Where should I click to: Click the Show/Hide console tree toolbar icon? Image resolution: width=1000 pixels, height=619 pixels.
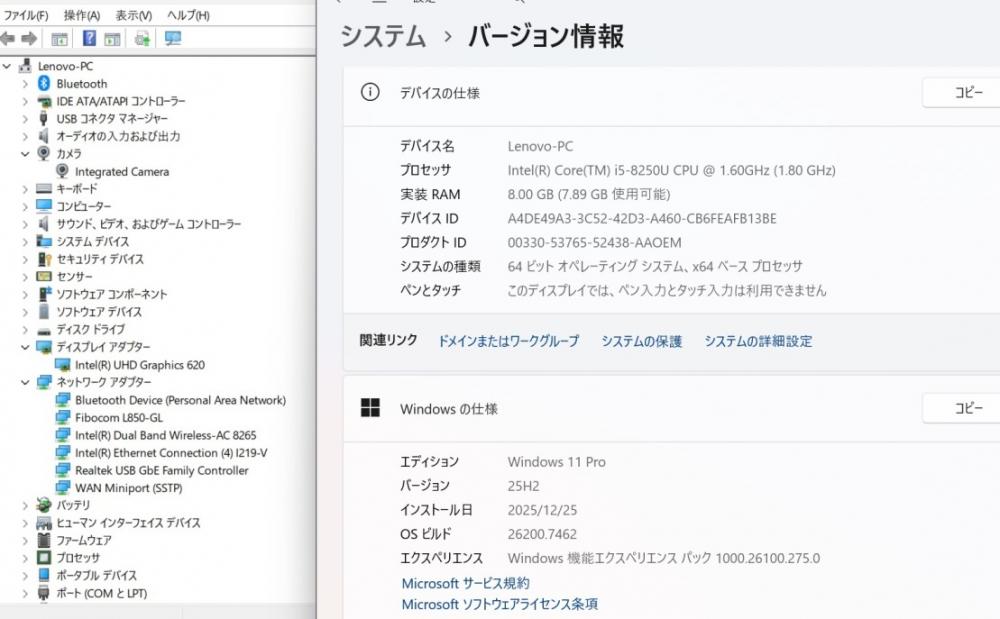[60, 39]
